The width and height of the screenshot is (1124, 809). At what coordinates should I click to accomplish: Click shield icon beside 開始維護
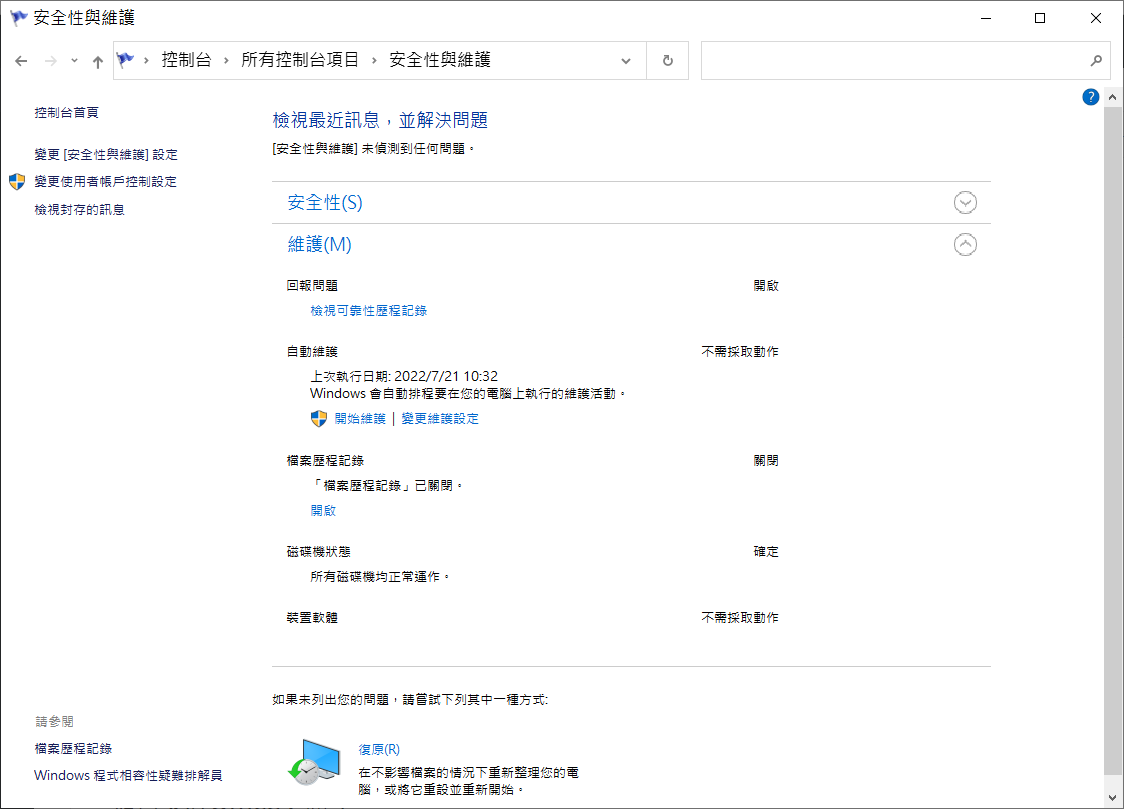click(319, 419)
